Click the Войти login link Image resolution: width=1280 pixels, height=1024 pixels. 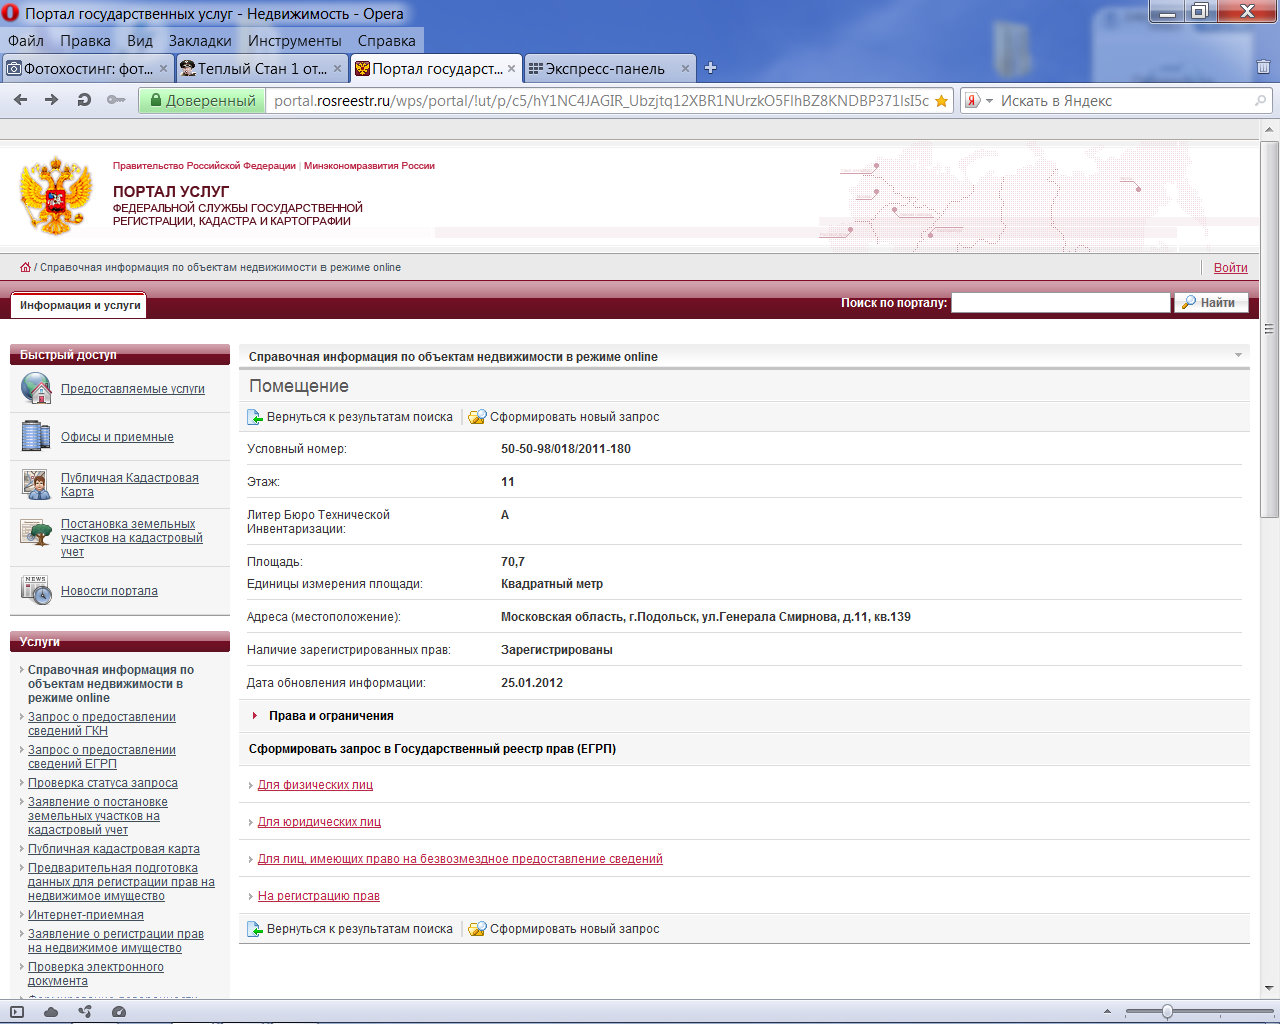(x=1230, y=267)
